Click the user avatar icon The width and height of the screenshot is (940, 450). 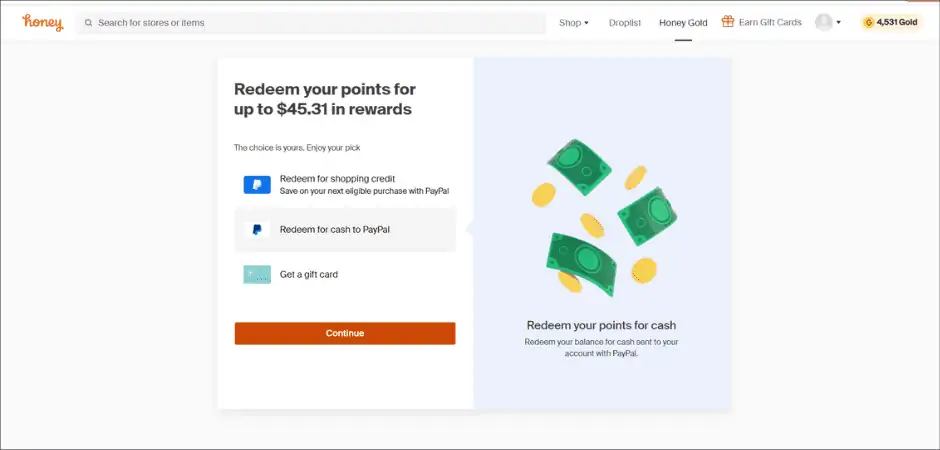click(824, 23)
